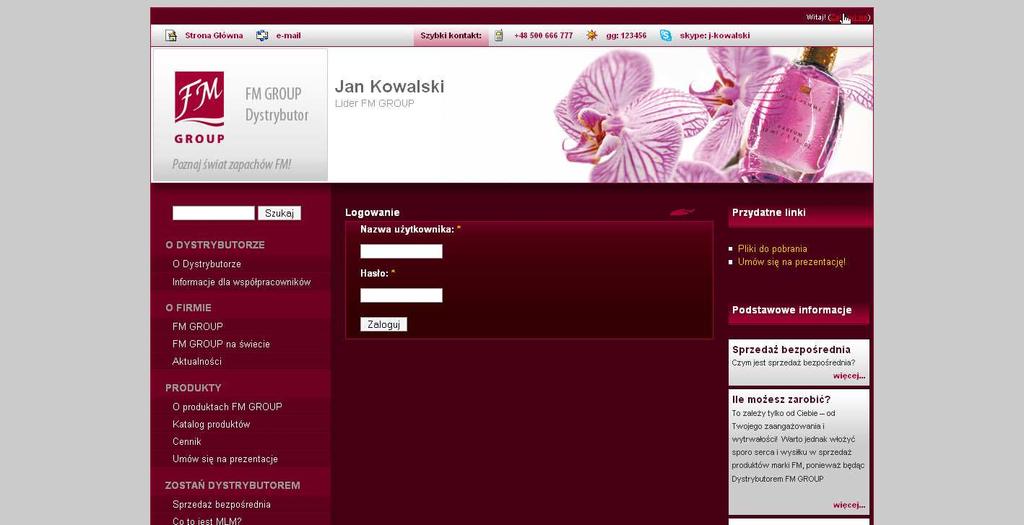Click Sprzedaż bezpośrednia box heading
The height and width of the screenshot is (525, 1024).
point(791,349)
